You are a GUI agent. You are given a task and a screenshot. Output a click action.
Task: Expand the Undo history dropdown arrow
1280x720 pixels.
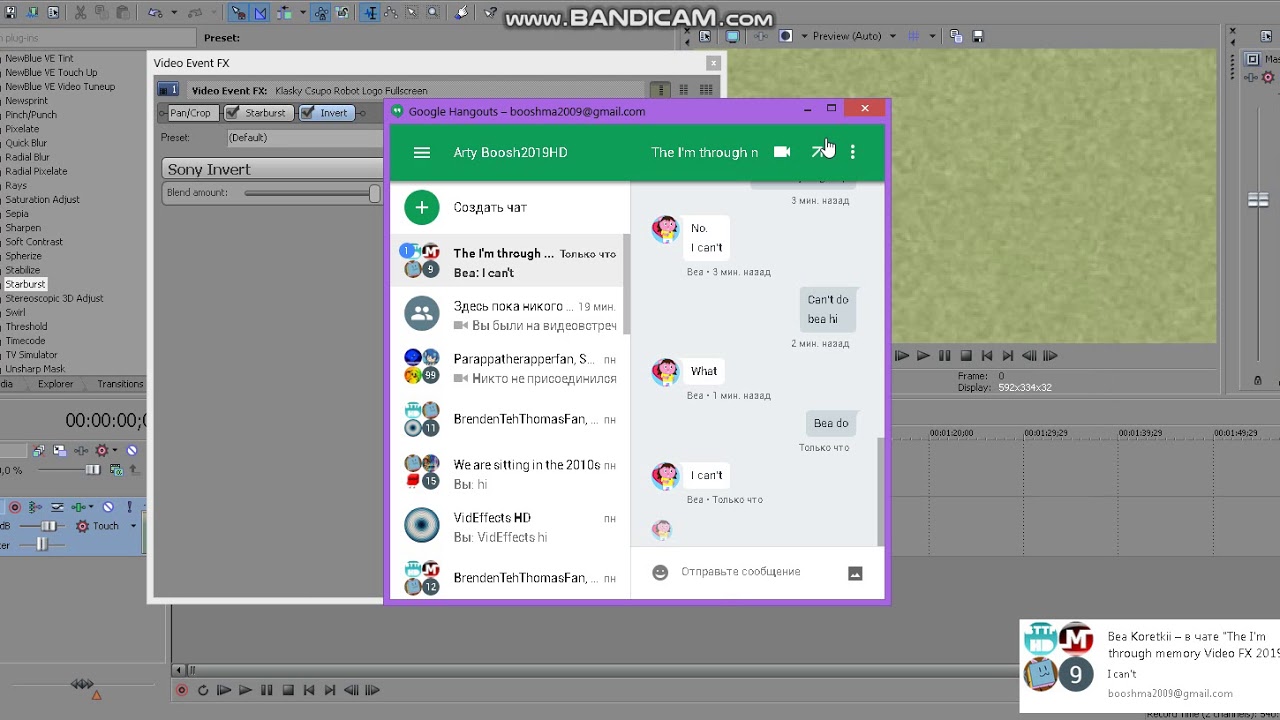click(x=174, y=13)
